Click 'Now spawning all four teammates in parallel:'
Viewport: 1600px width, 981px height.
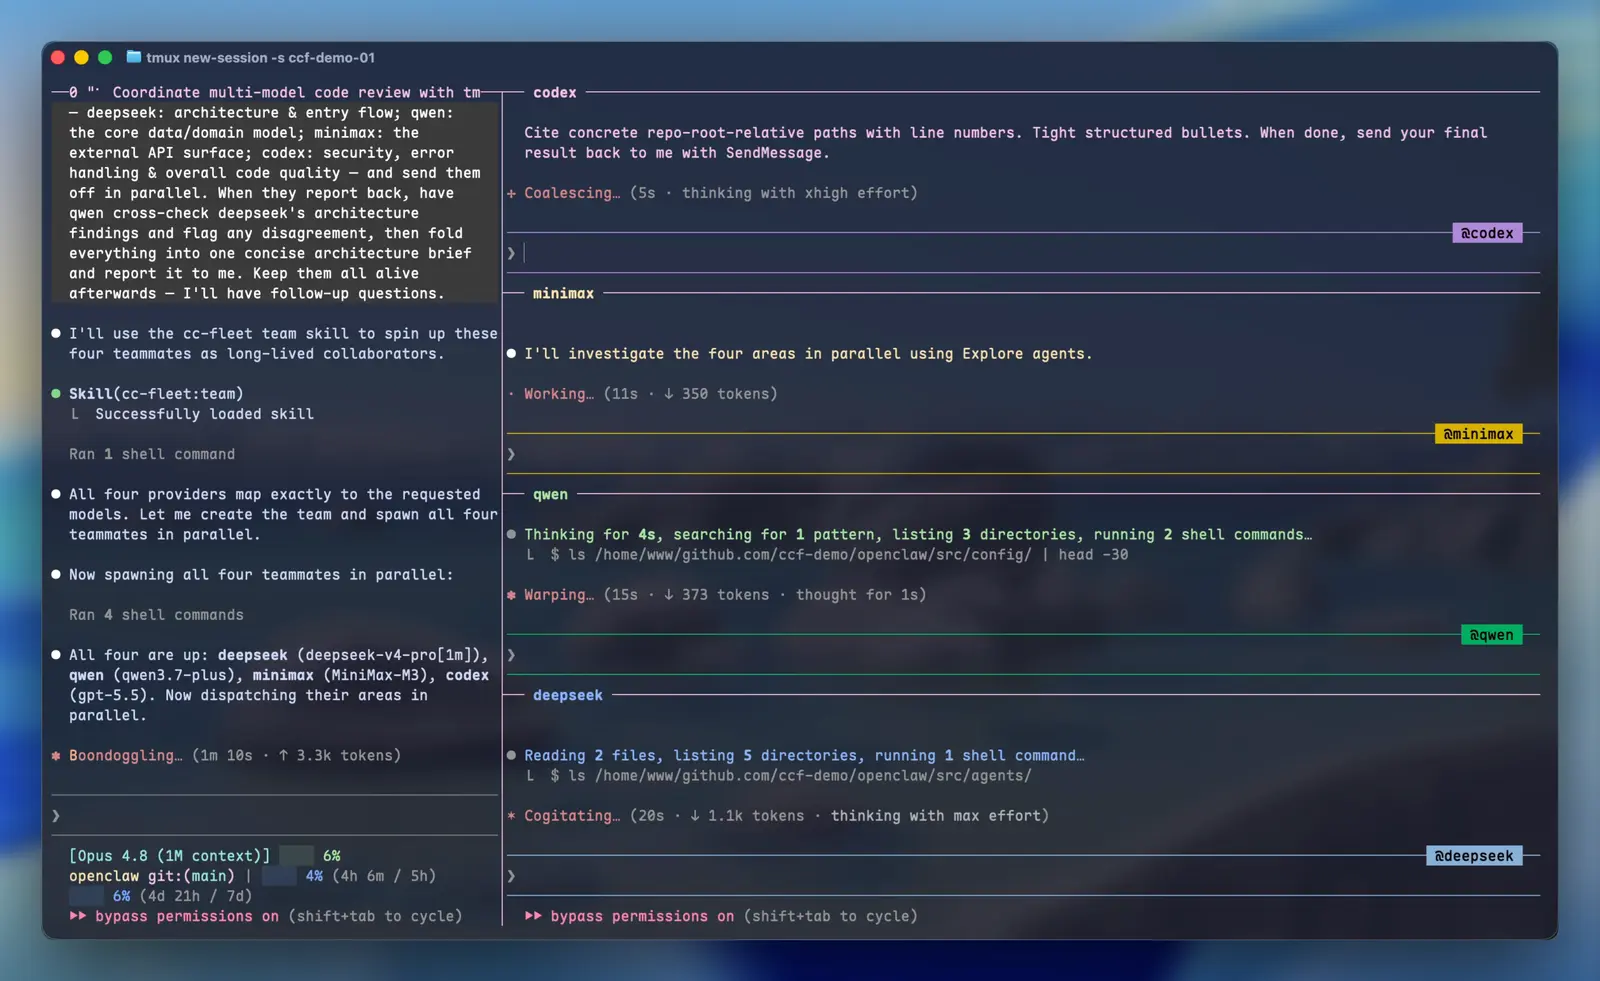pos(261,575)
